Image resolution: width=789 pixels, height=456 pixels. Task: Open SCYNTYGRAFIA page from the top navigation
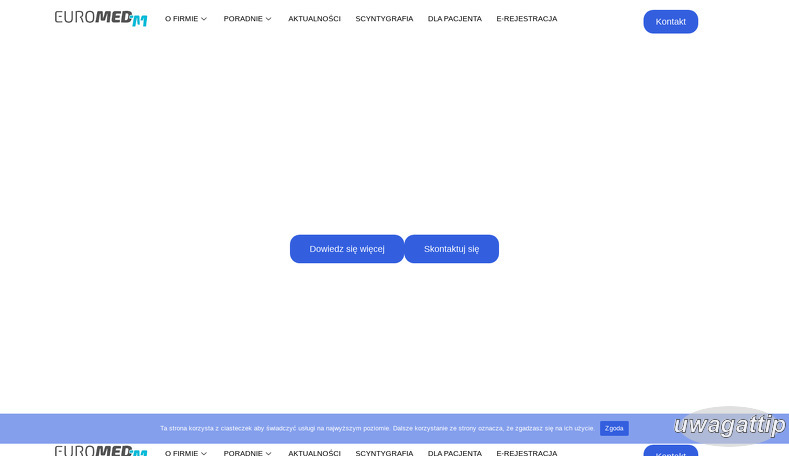(x=384, y=19)
